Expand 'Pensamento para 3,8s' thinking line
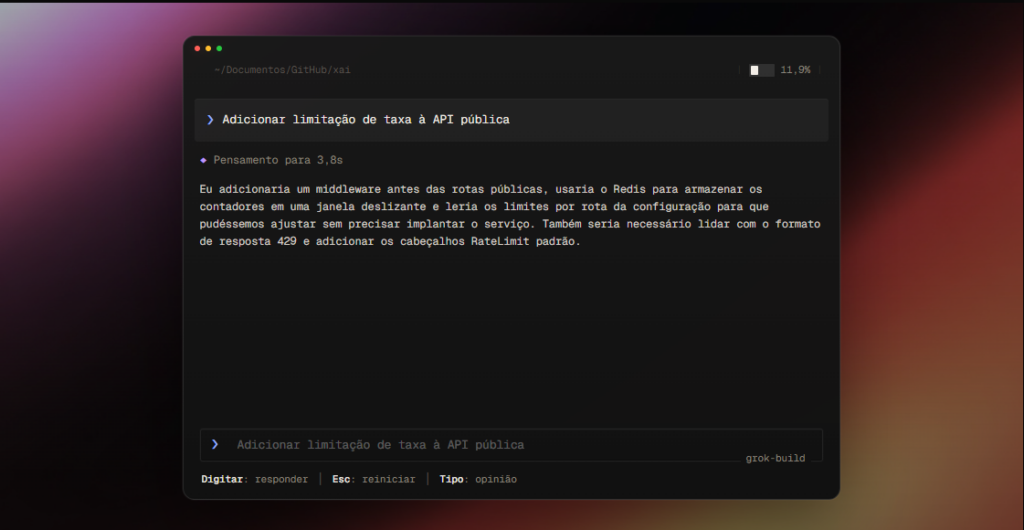The image size is (1024, 530). click(278, 160)
